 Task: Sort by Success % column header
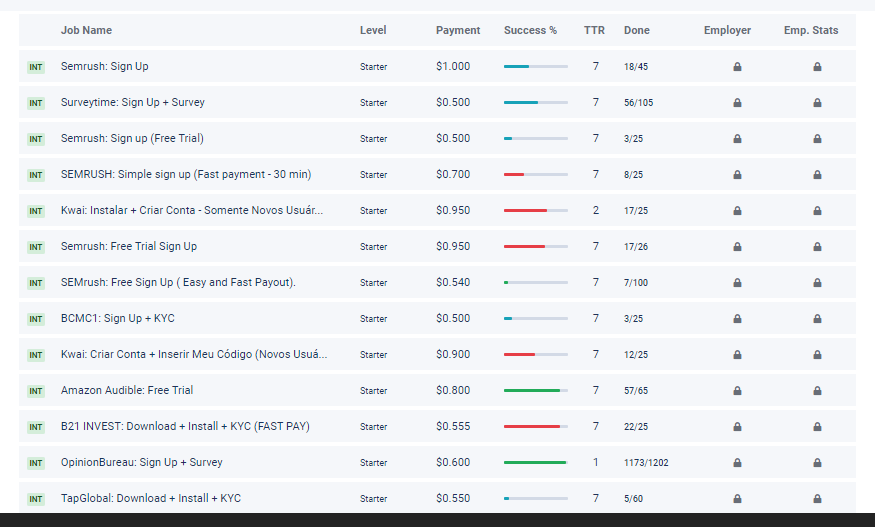(530, 30)
